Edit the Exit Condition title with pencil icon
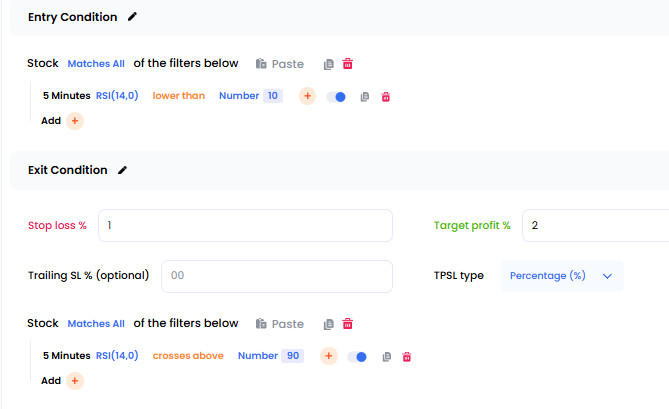 pyautogui.click(x=122, y=170)
